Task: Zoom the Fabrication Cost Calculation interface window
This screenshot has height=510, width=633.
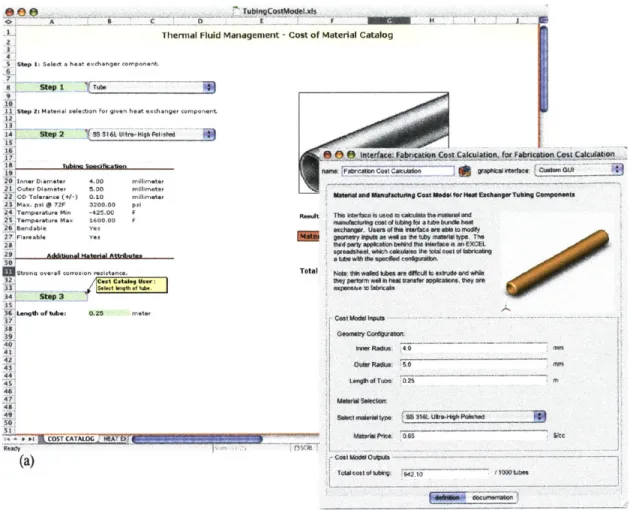Action: click(351, 155)
